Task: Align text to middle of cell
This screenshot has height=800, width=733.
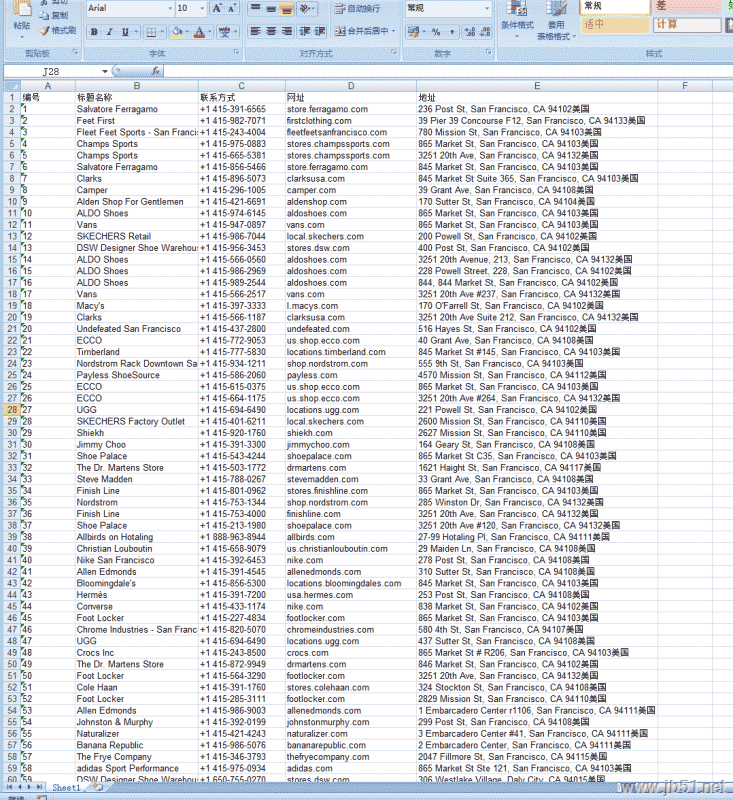Action: tap(271, 9)
